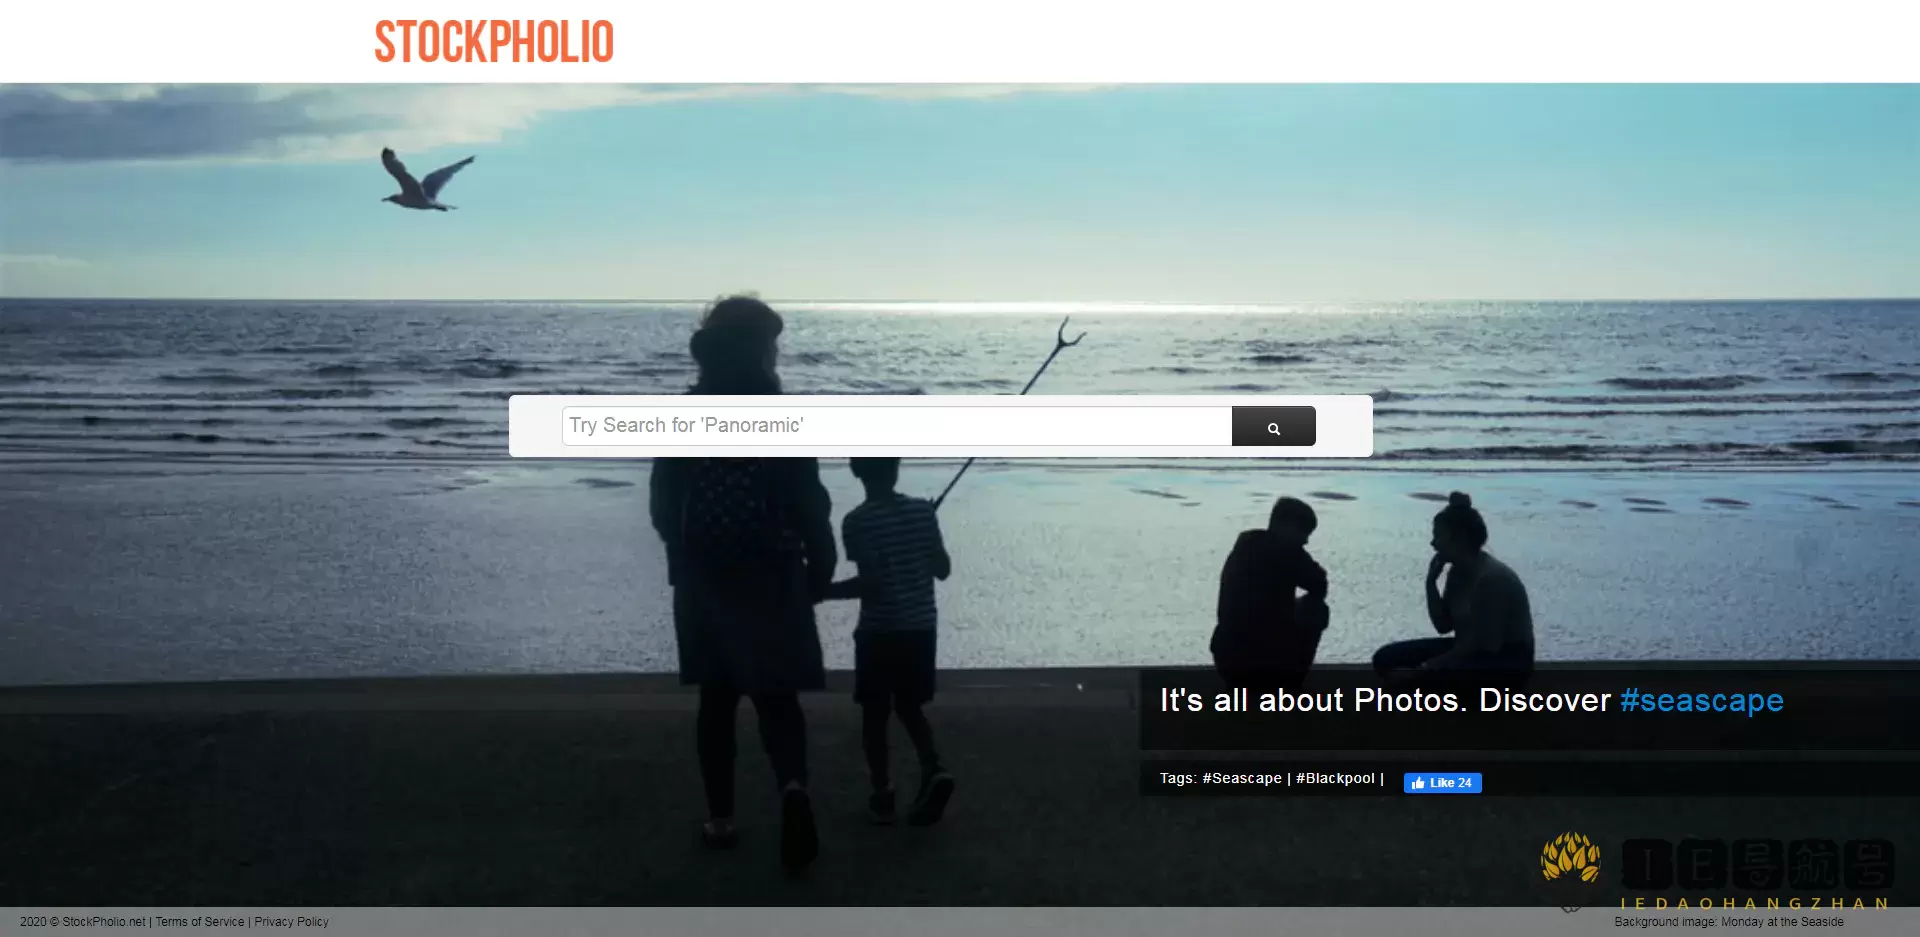Visit the StockPholio.net footer link

pyautogui.click(x=104, y=922)
